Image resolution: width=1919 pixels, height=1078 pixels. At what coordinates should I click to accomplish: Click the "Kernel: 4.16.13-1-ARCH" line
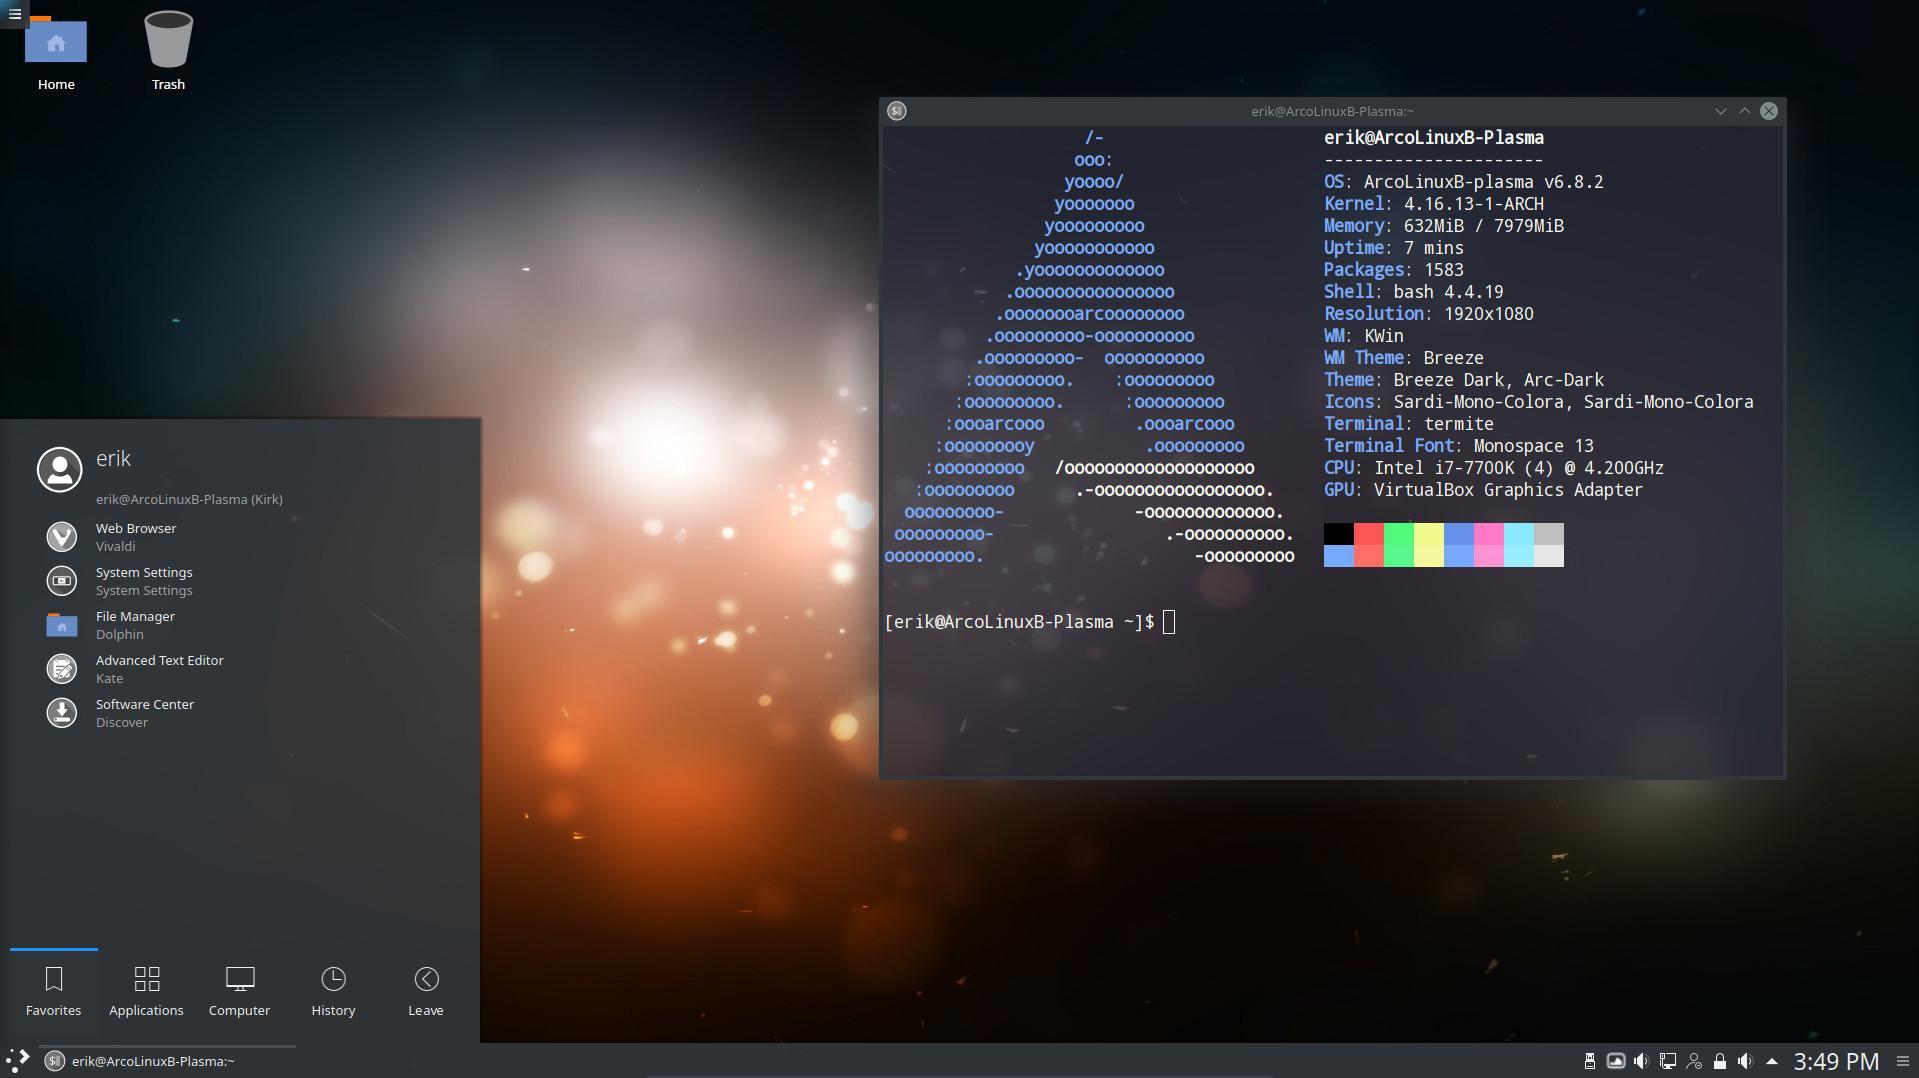1434,204
